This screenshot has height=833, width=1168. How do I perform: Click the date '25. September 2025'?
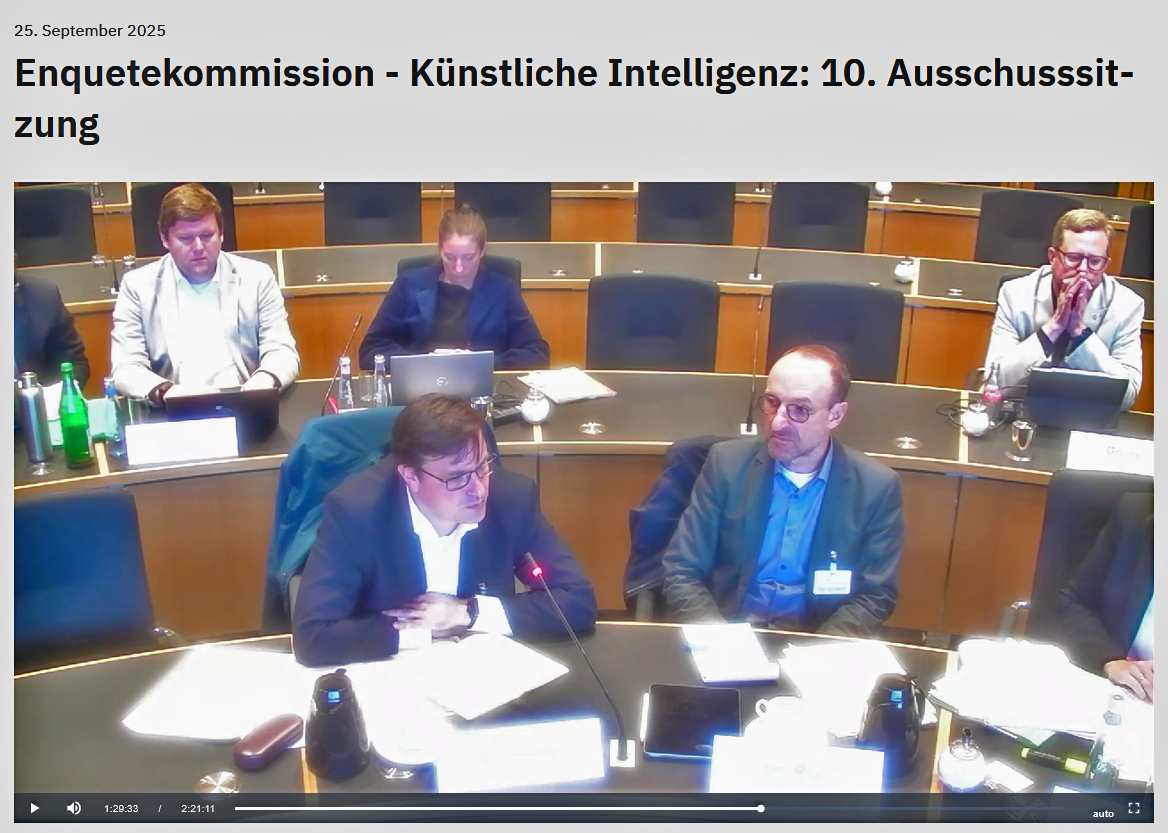tap(89, 31)
